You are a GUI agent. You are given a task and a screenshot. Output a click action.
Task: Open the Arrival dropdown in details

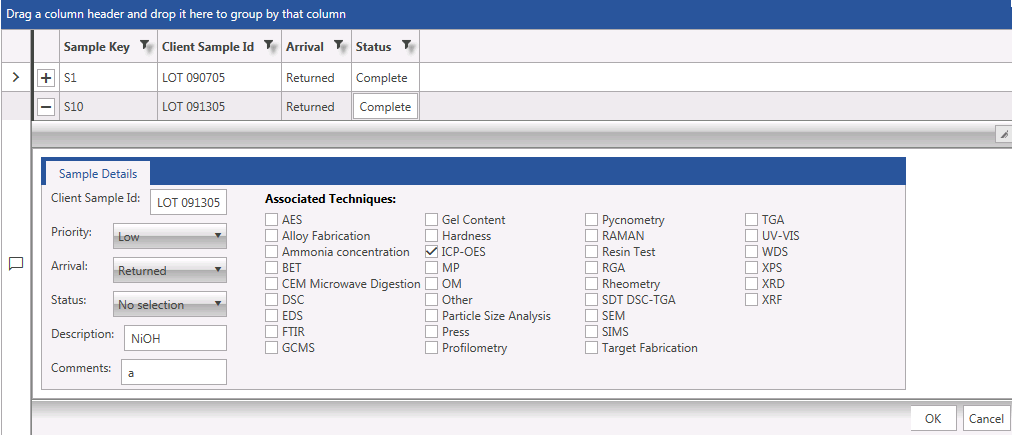click(169, 270)
